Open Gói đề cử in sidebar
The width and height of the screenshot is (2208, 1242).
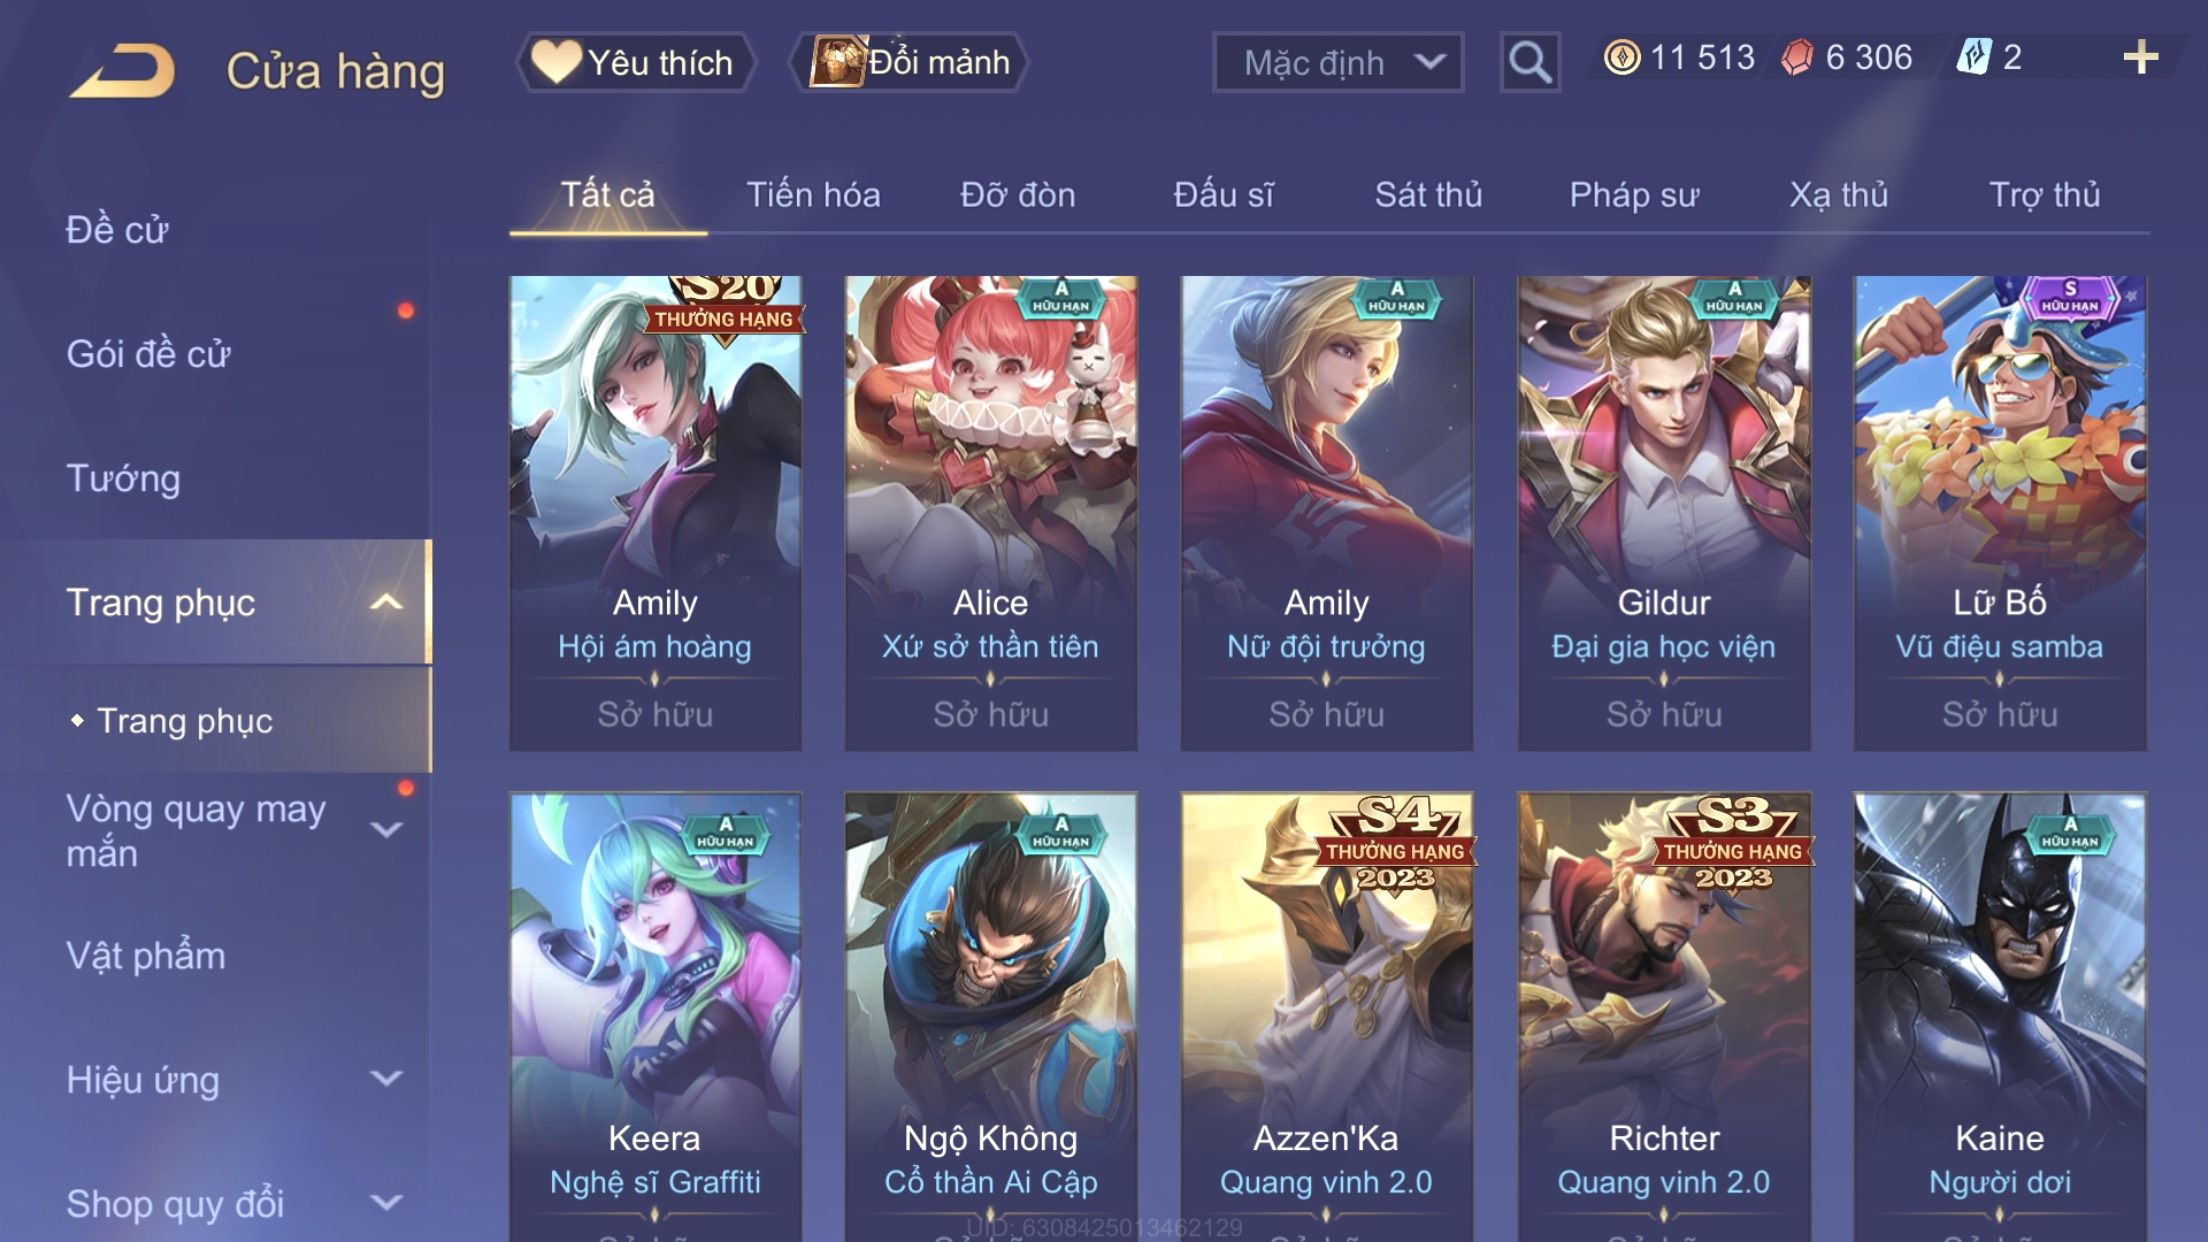click(148, 354)
